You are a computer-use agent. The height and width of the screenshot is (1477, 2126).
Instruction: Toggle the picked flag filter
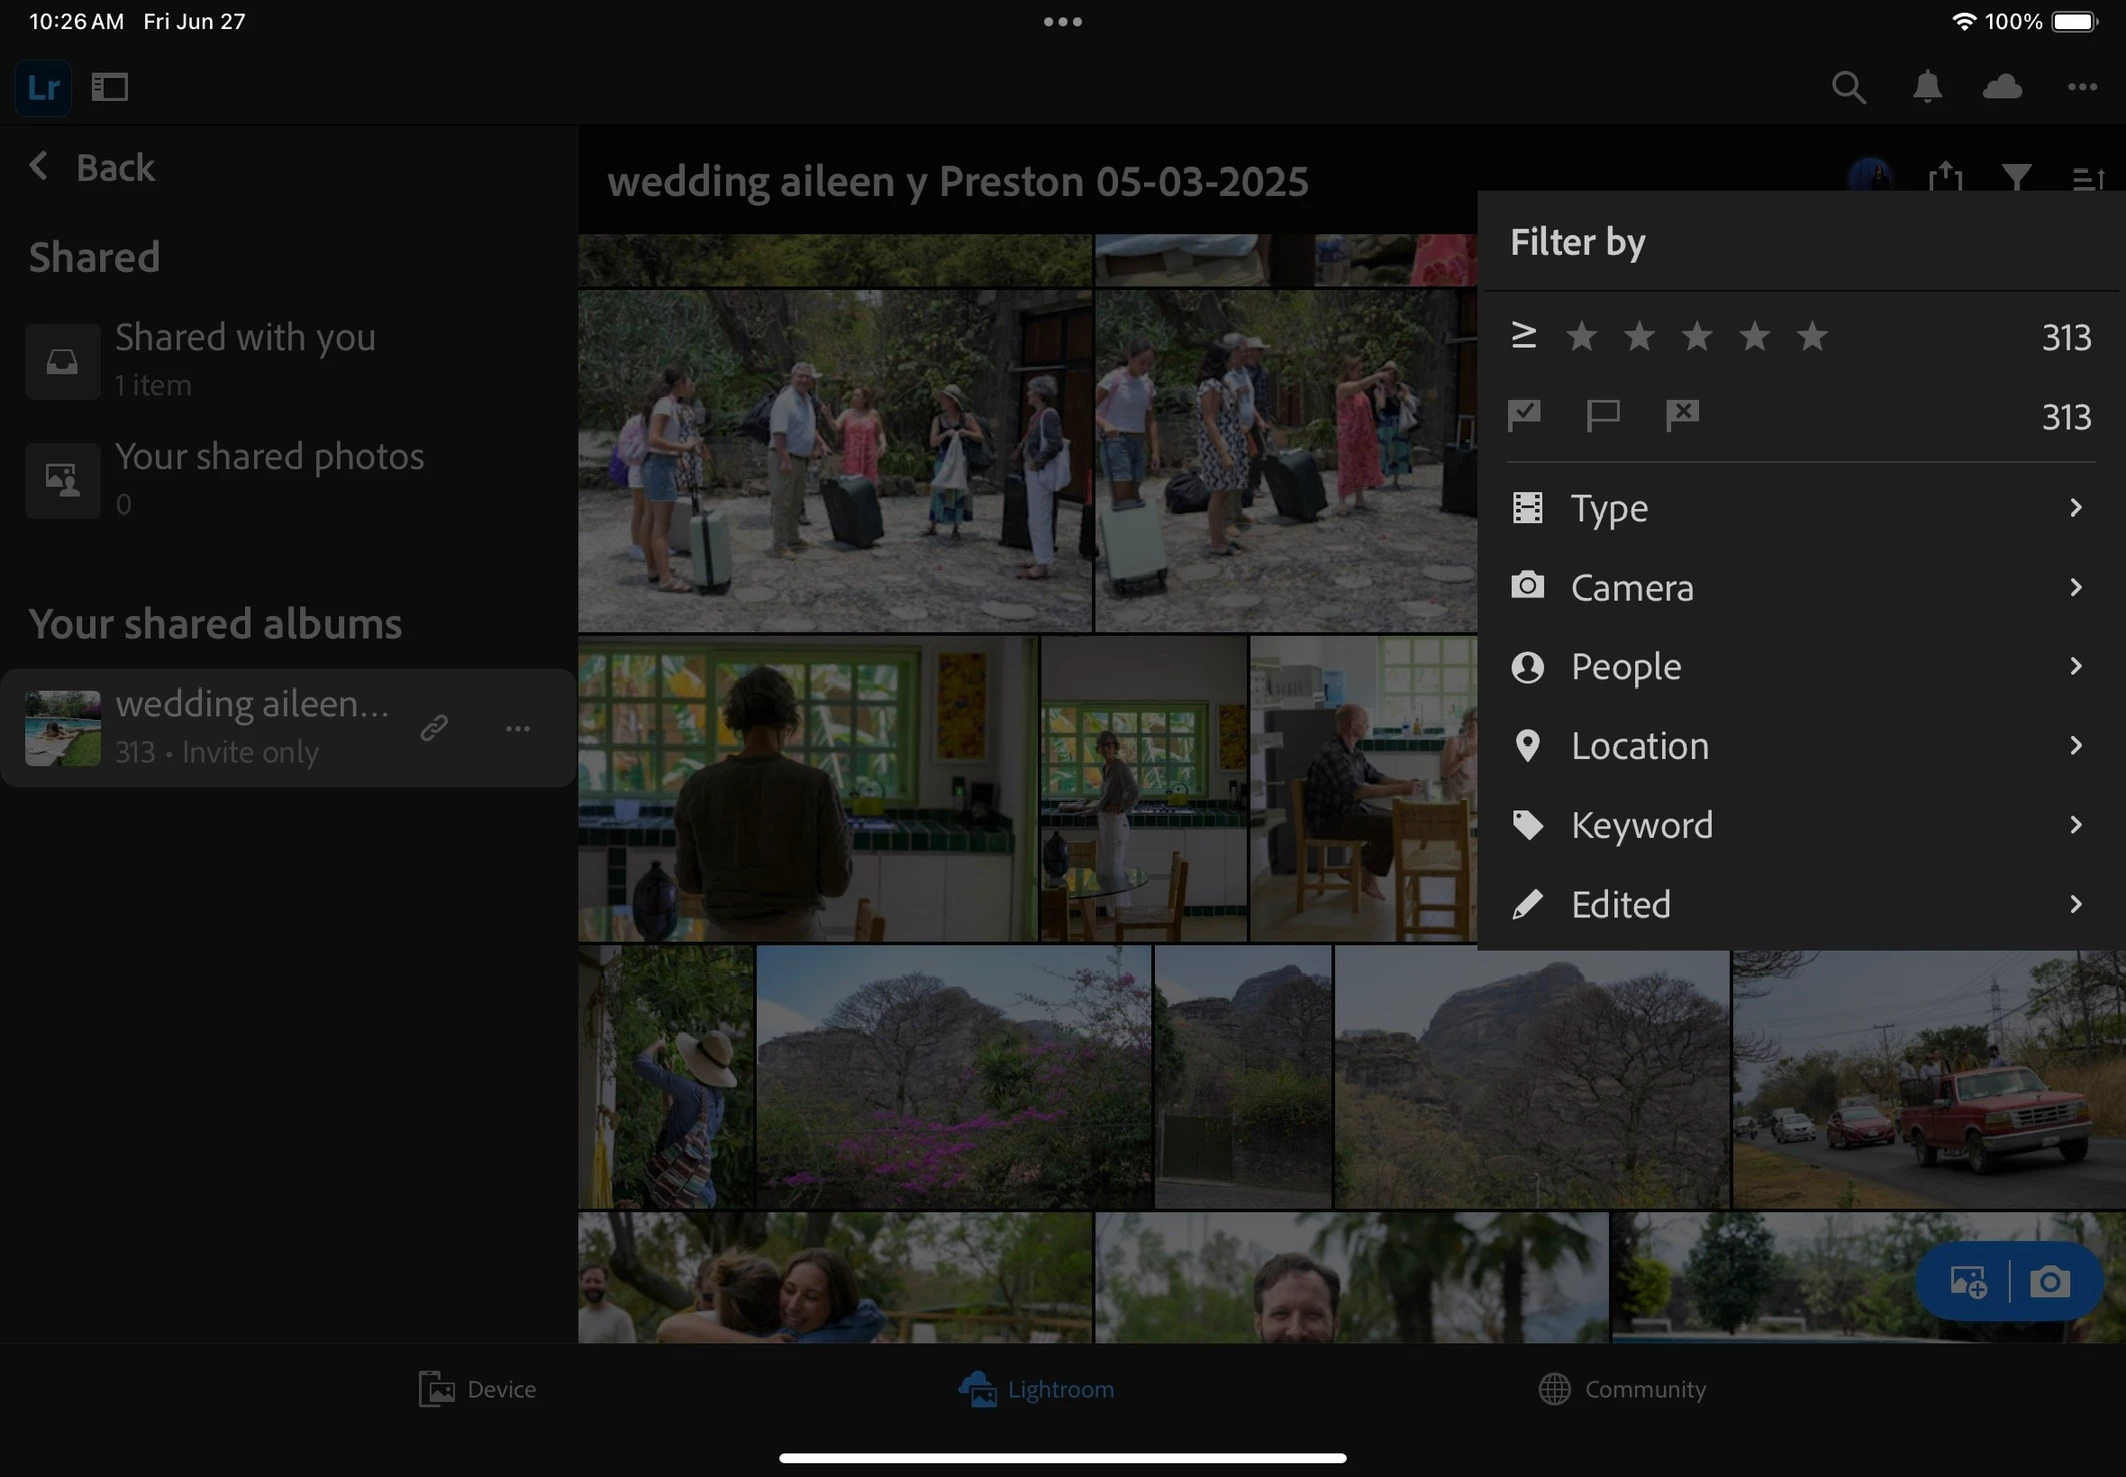pyautogui.click(x=1524, y=415)
